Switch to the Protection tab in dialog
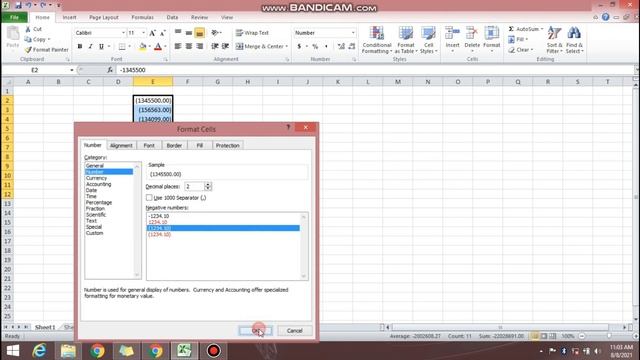640x360 pixels. [227, 145]
